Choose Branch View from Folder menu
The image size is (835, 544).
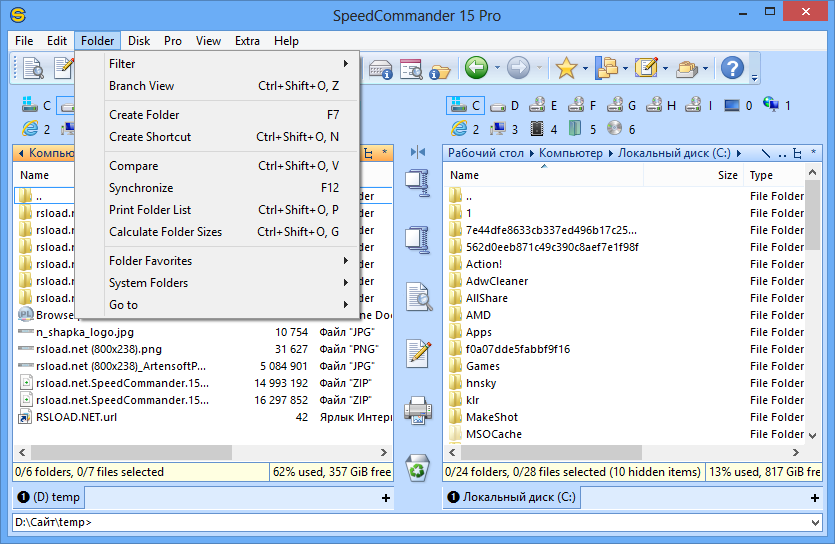click(218, 86)
